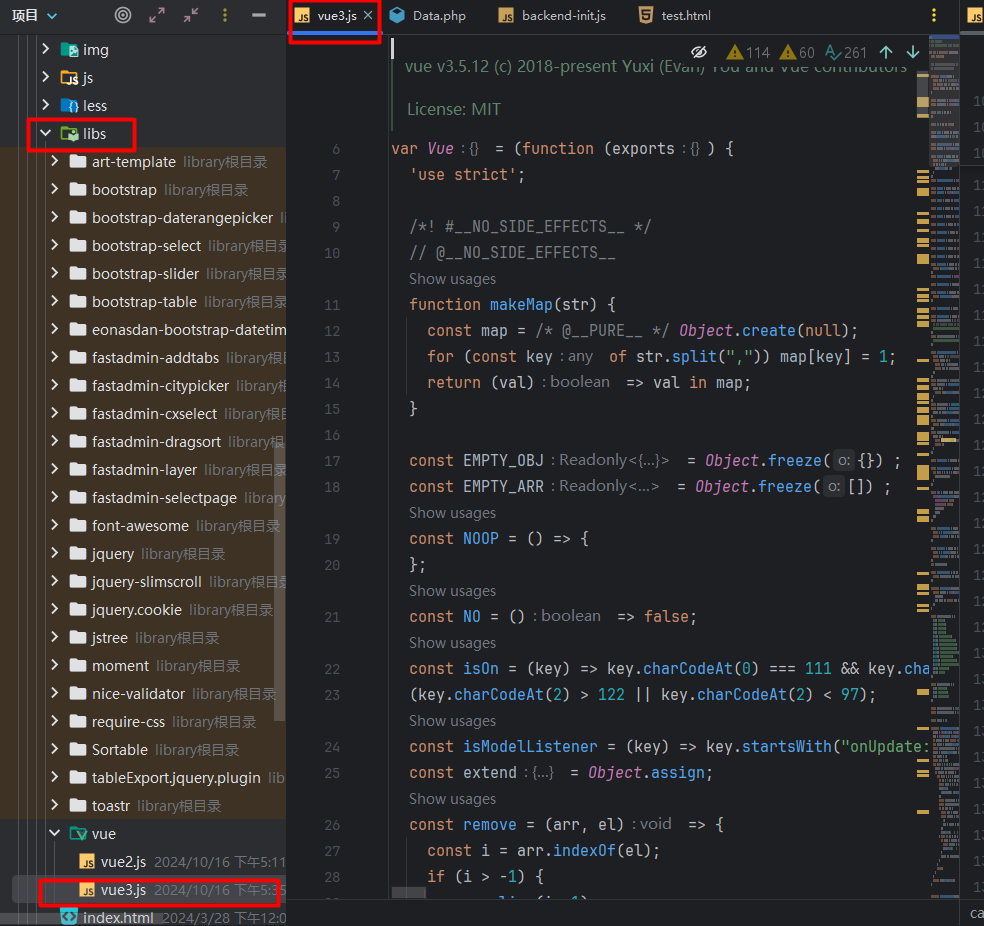984x926 pixels.
Task: Toggle the reader mode eye icon
Action: (x=699, y=52)
